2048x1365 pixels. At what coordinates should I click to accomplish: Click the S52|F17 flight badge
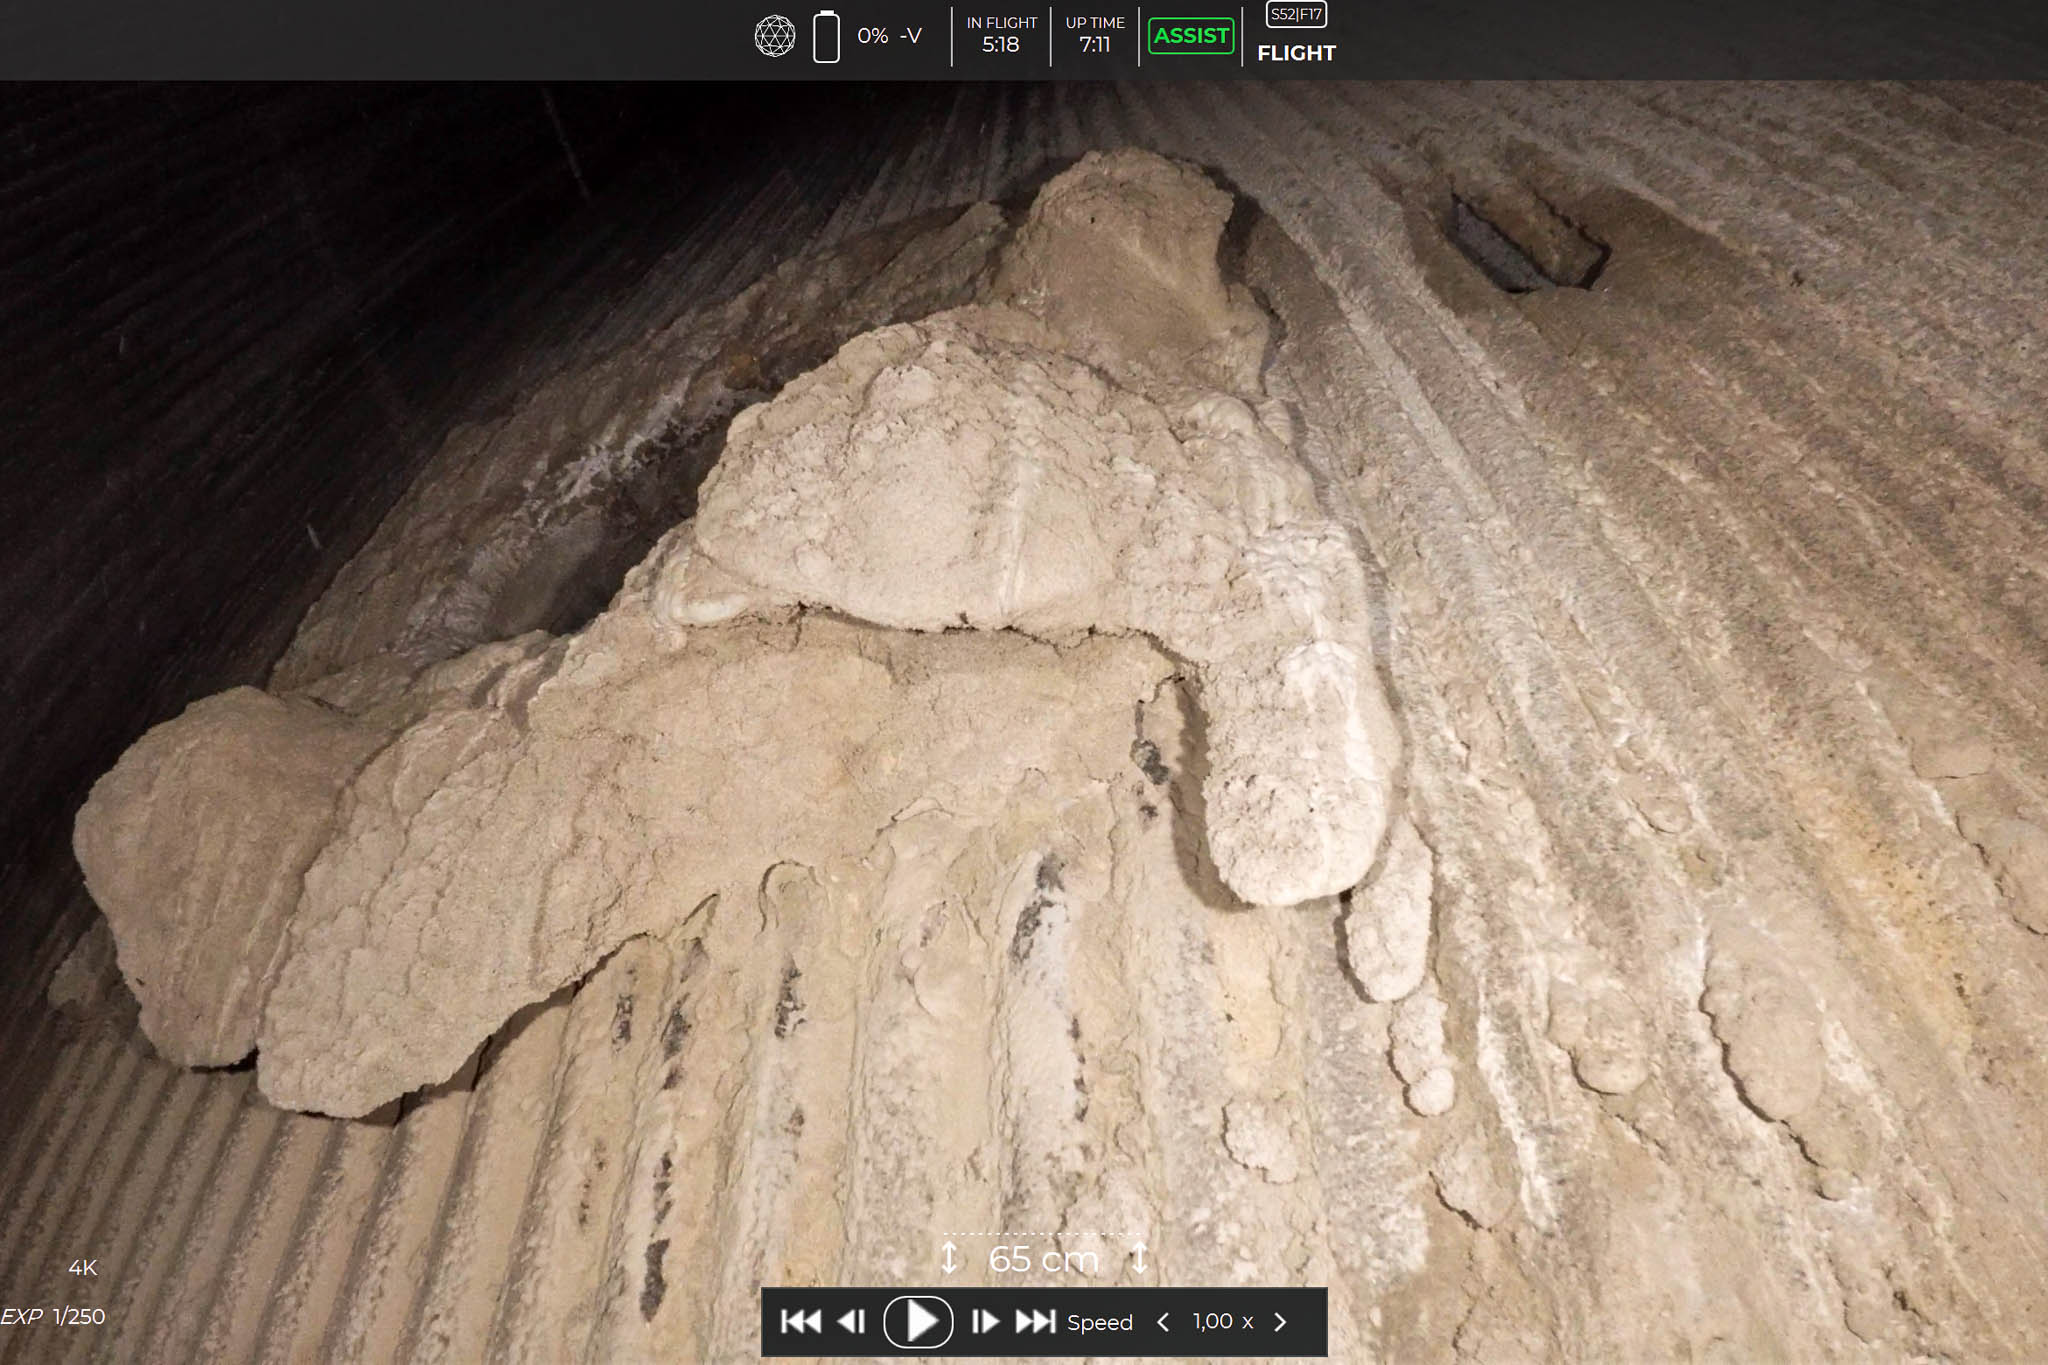(1296, 14)
